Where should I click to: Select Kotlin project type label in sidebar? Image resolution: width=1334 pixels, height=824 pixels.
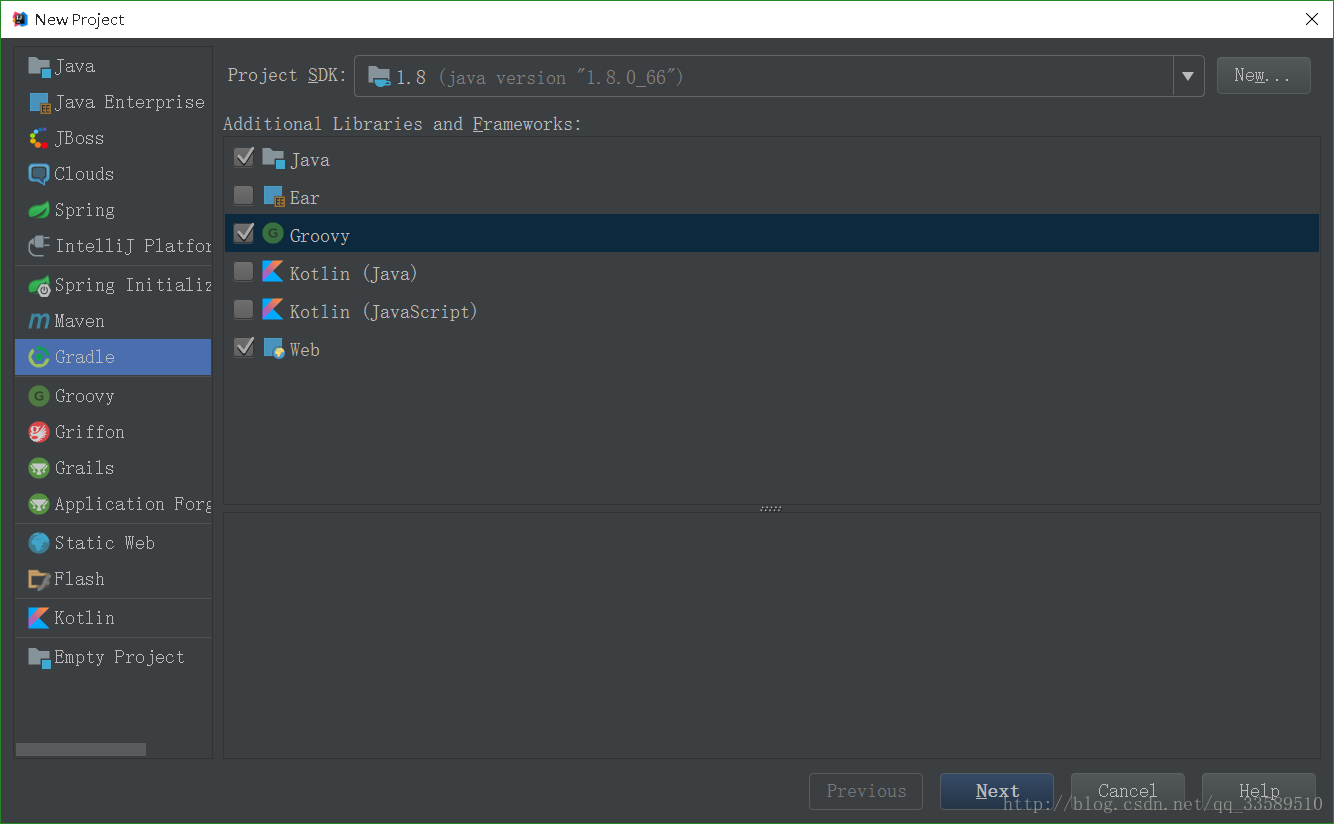pos(85,619)
